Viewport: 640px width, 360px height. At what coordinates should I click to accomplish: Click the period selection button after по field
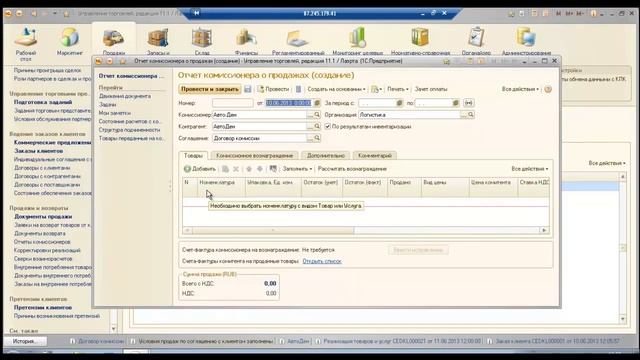(469, 103)
